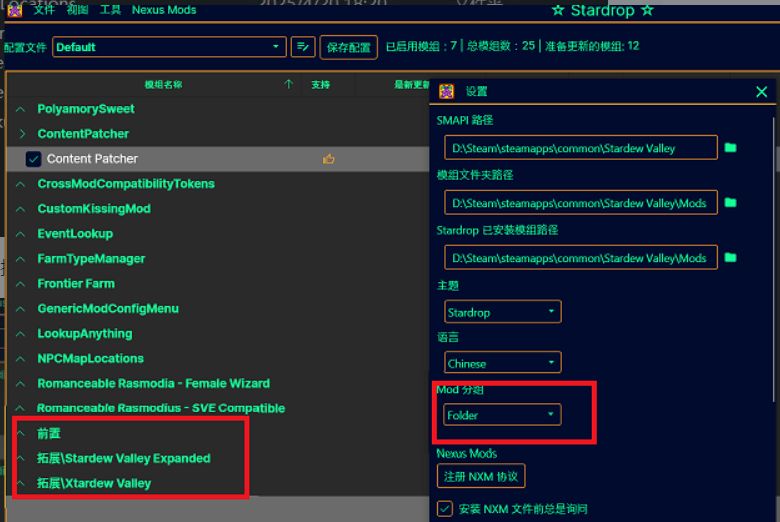The image size is (780, 522).
Task: Open the 工具 menu
Action: pyautogui.click(x=110, y=9)
